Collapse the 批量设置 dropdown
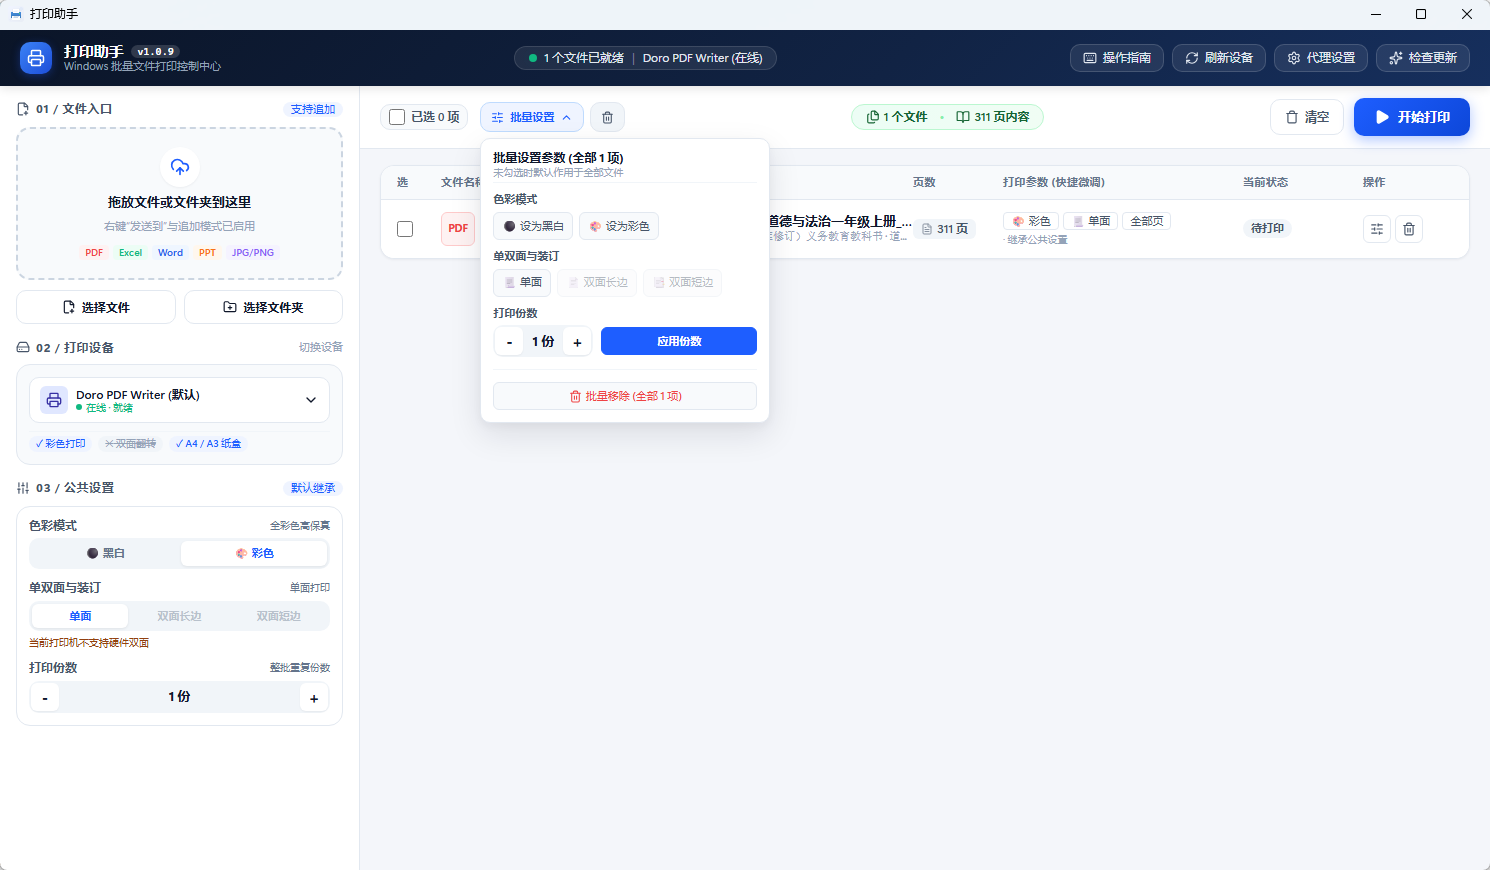The width and height of the screenshot is (1490, 870). (532, 117)
